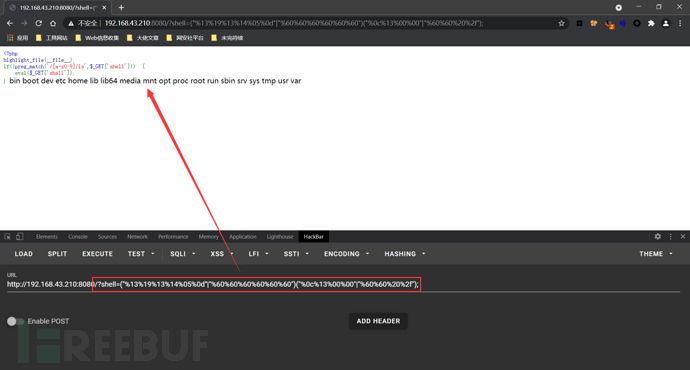Click HackBar EXECUTE button
This screenshot has height=370, width=690.
click(97, 254)
